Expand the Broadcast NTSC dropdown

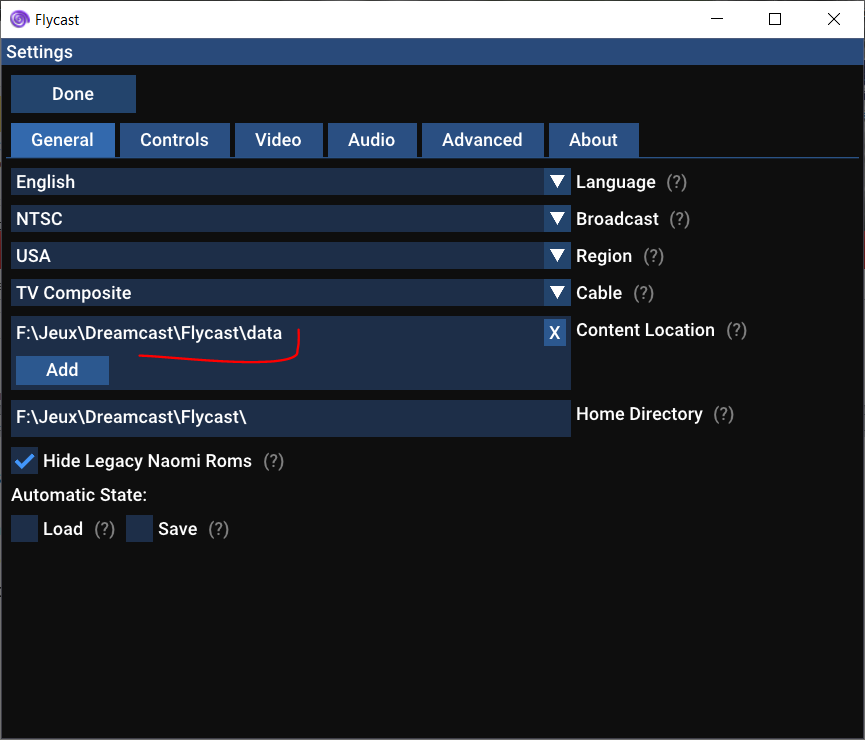(x=290, y=219)
